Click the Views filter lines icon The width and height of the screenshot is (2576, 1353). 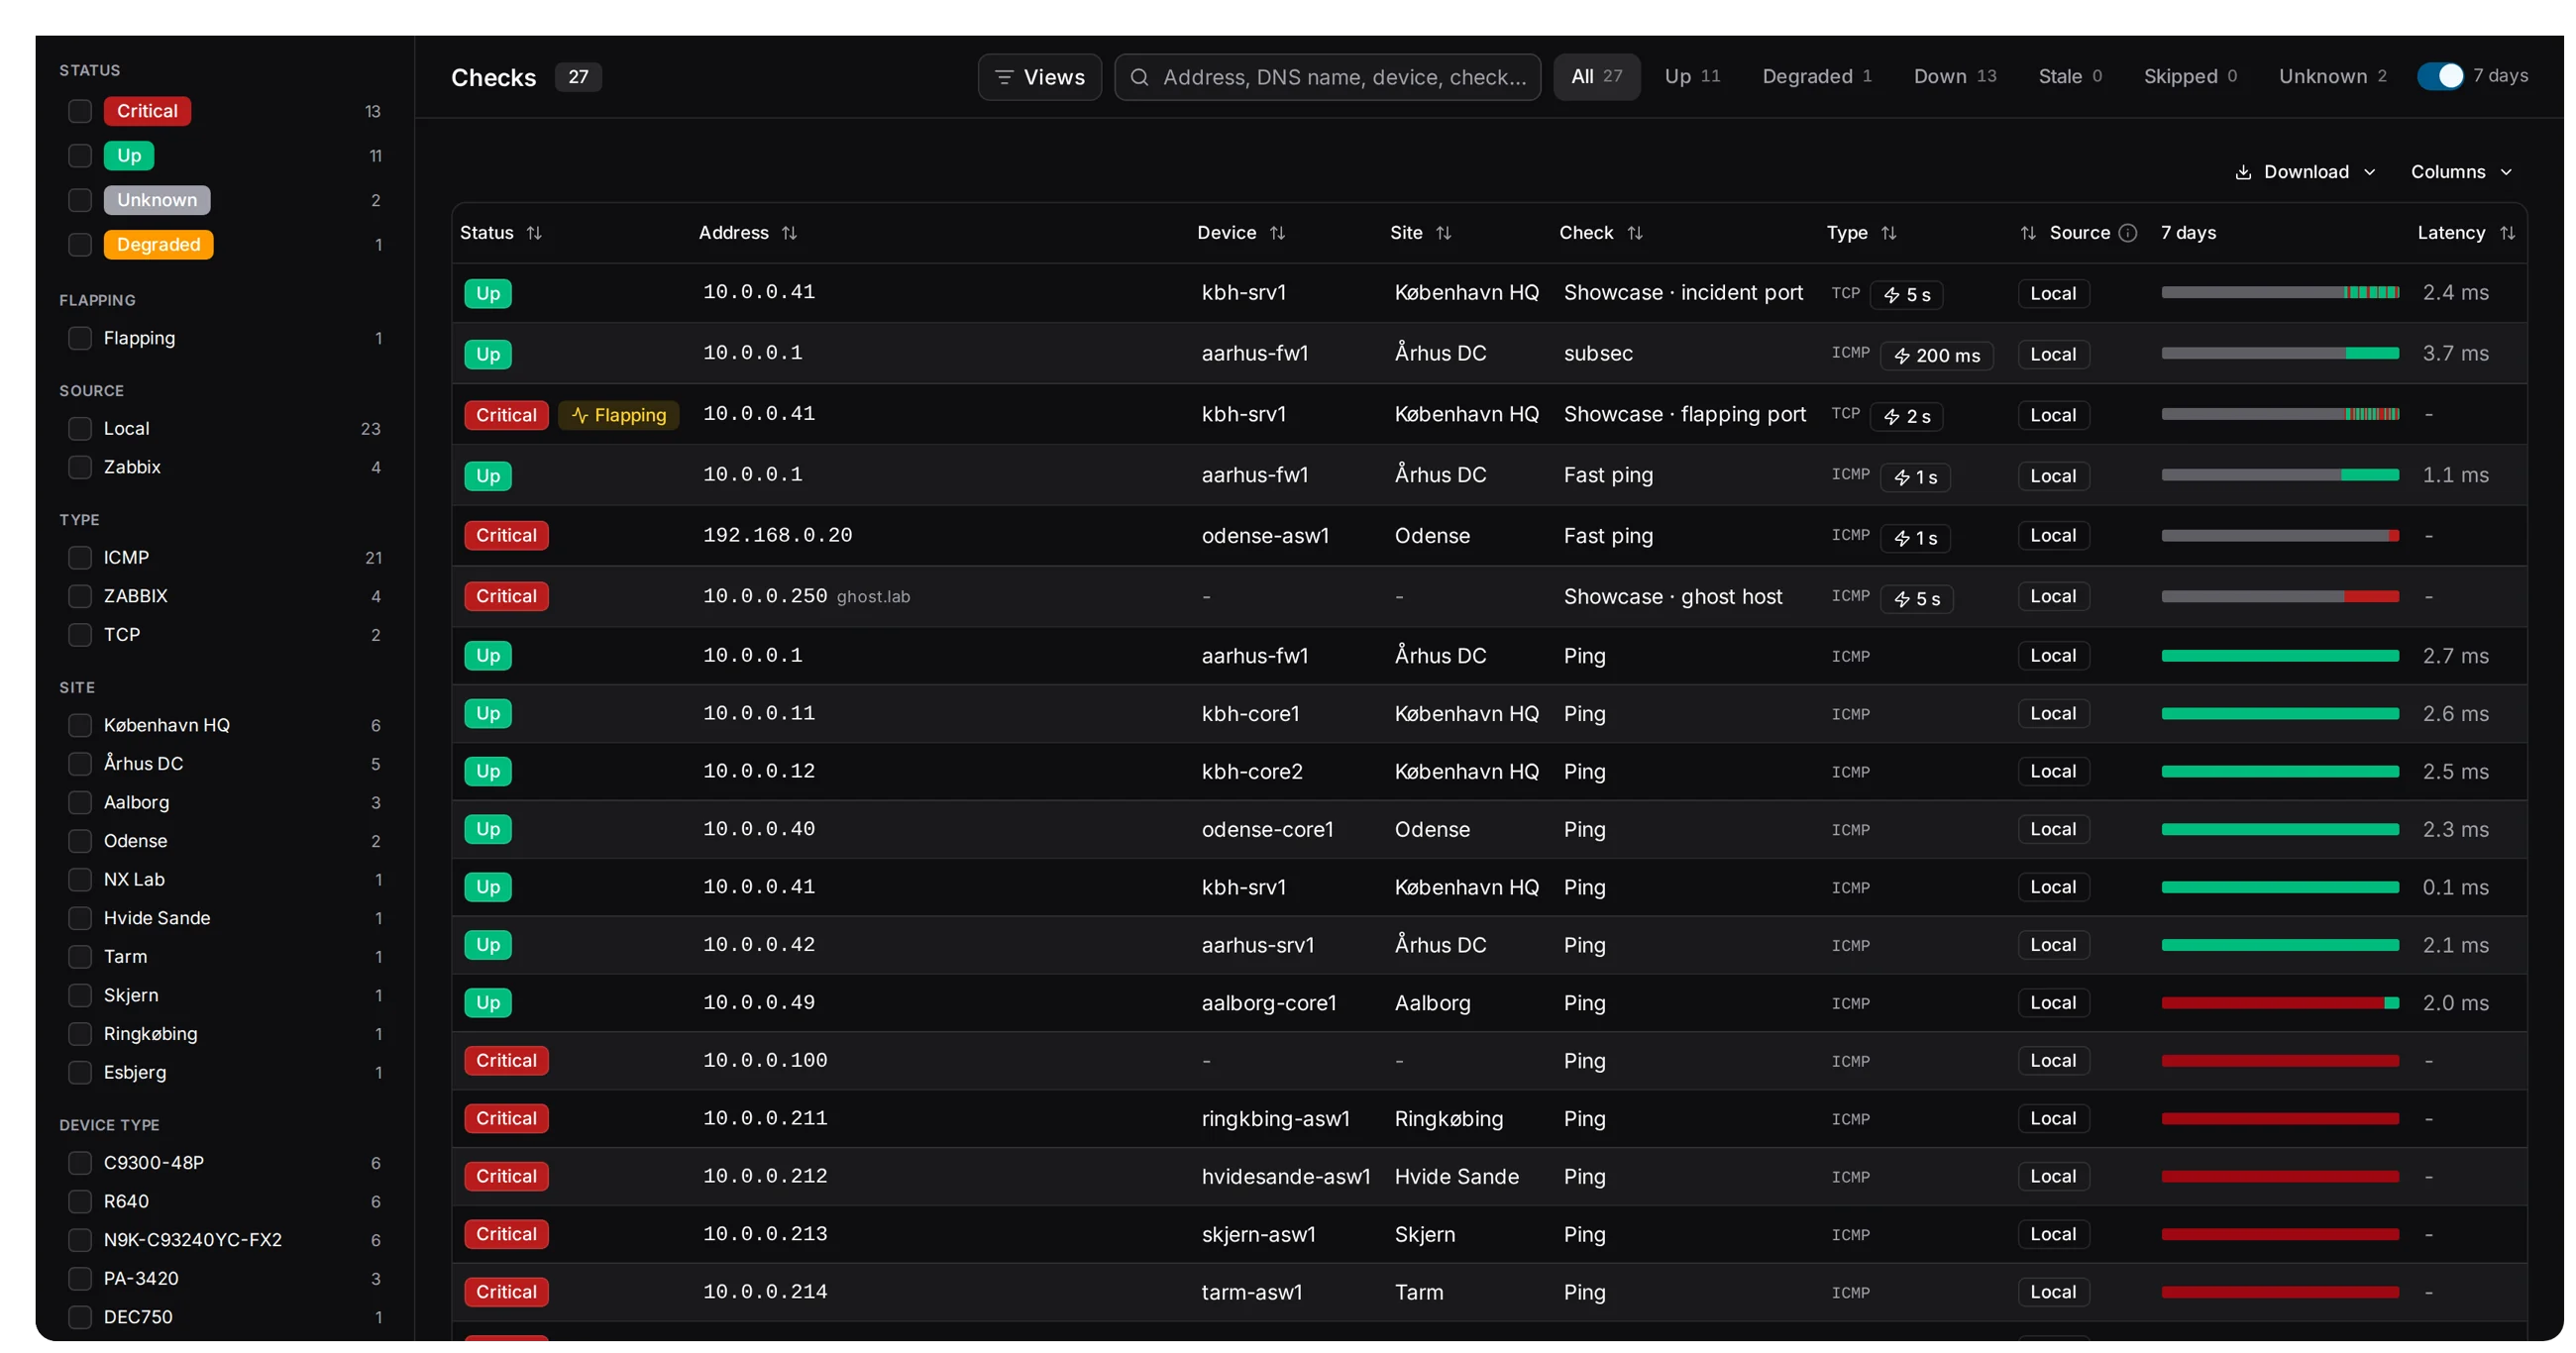(x=1004, y=77)
